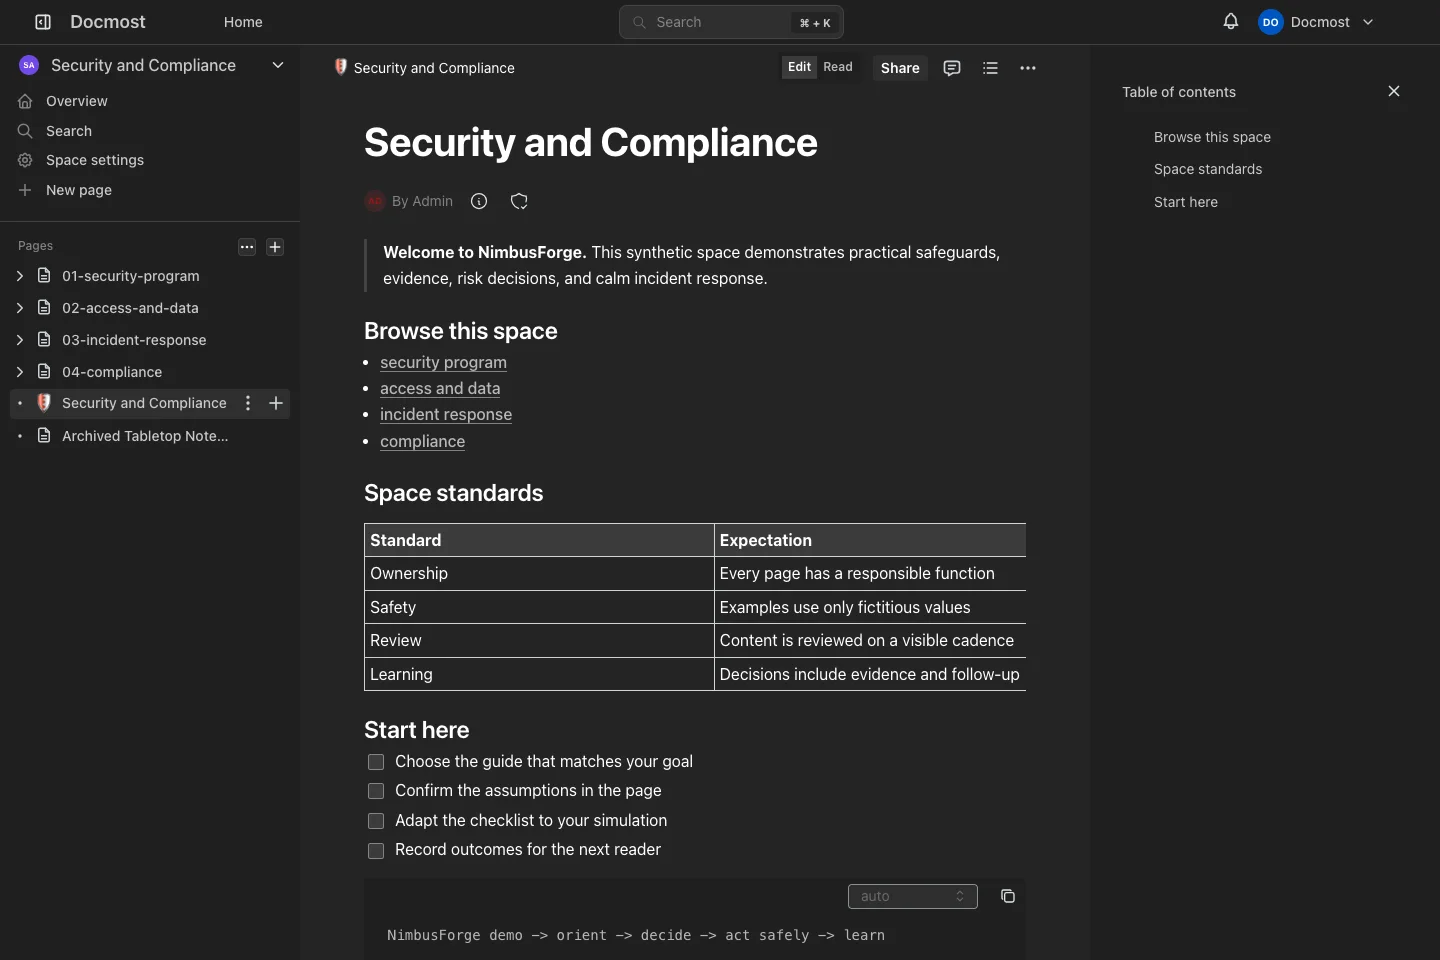Expand the 02-access-and-data tree item
This screenshot has height=960, width=1440.
click(x=20, y=308)
